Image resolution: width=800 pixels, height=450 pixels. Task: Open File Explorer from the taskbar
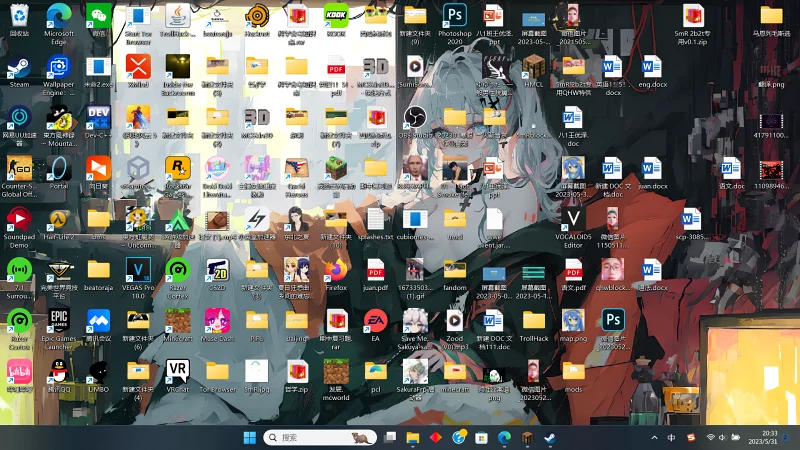click(413, 438)
